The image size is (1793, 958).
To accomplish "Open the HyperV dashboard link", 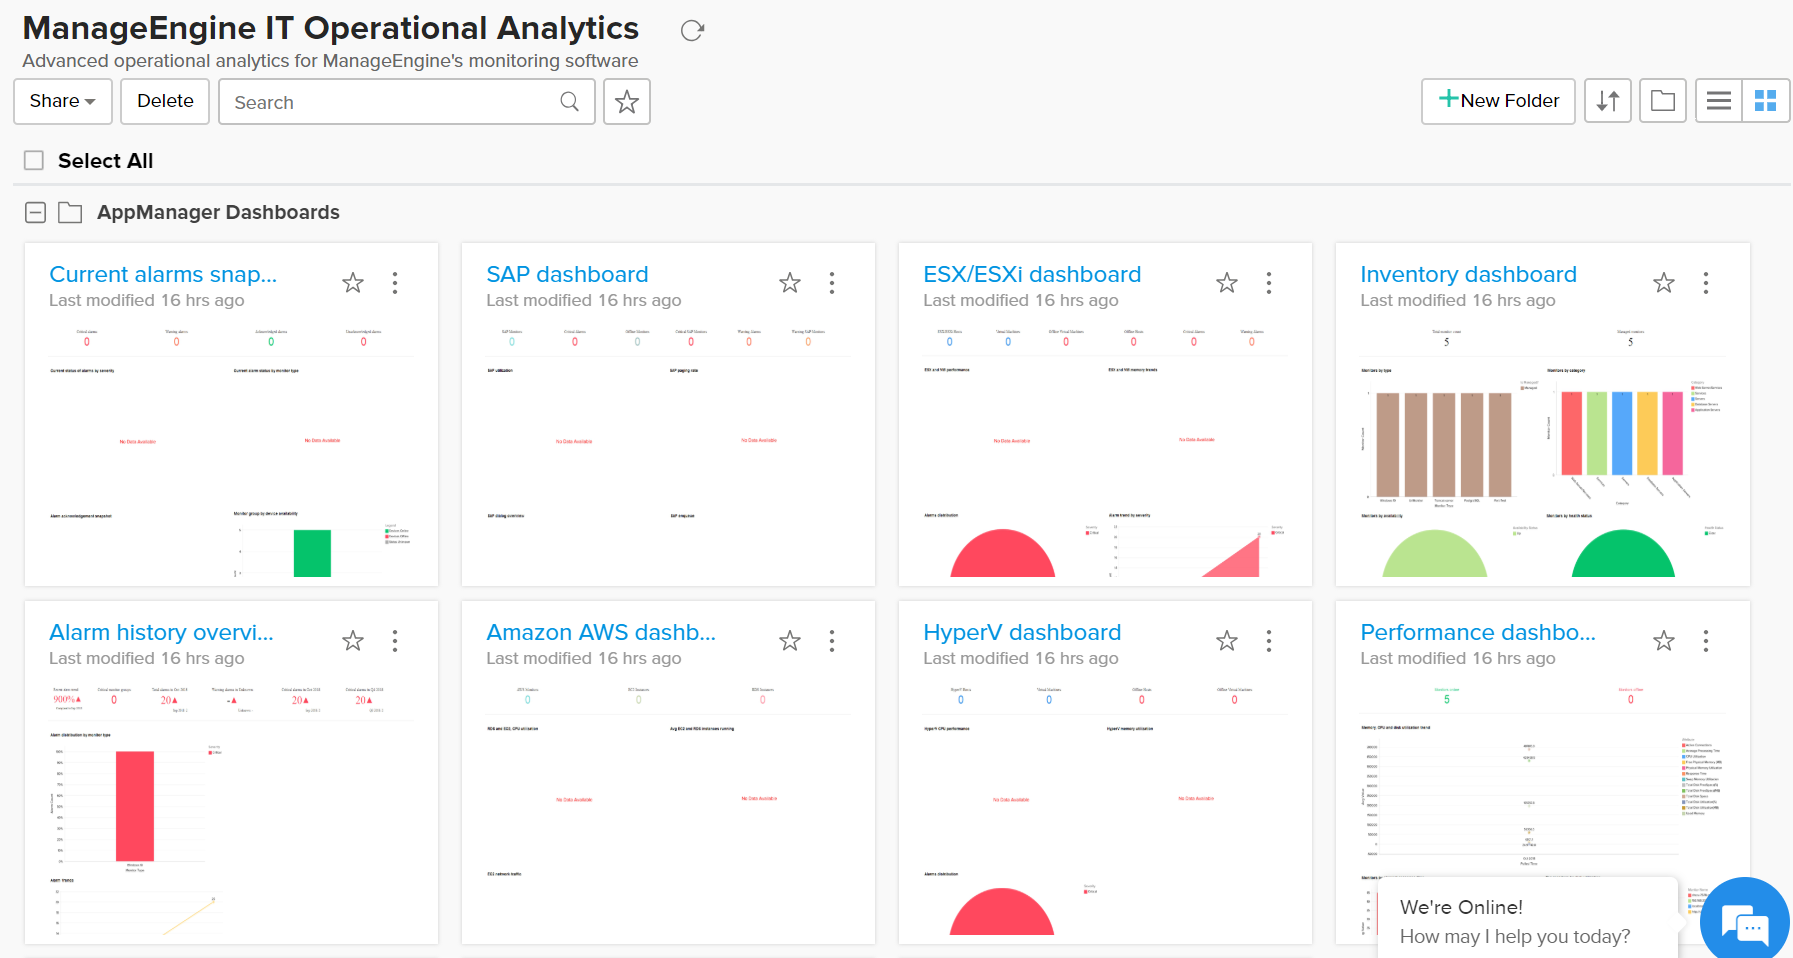I will click(1022, 632).
